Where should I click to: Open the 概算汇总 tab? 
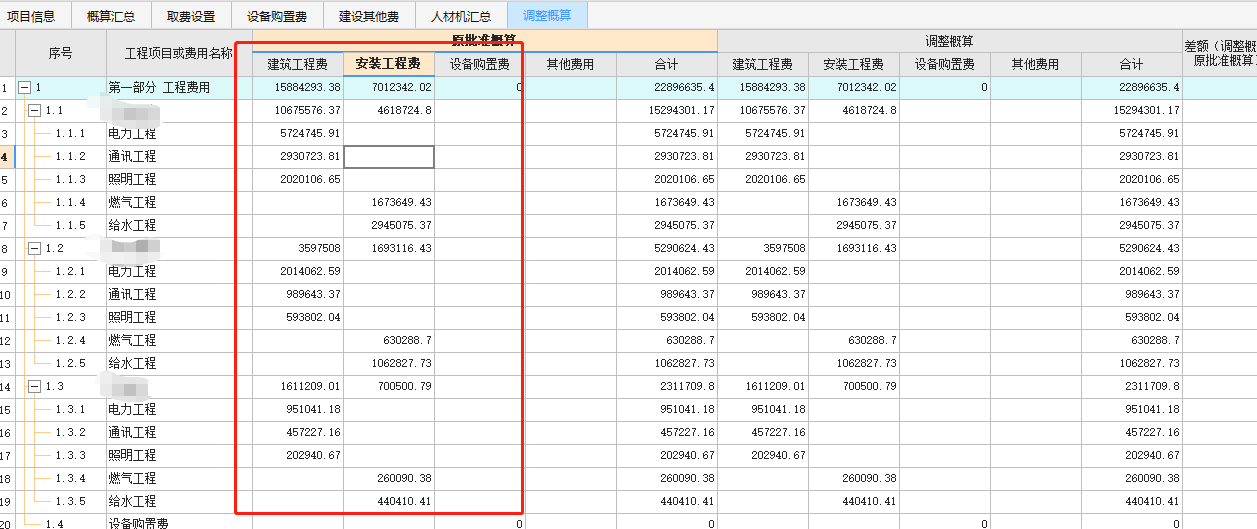coord(111,16)
